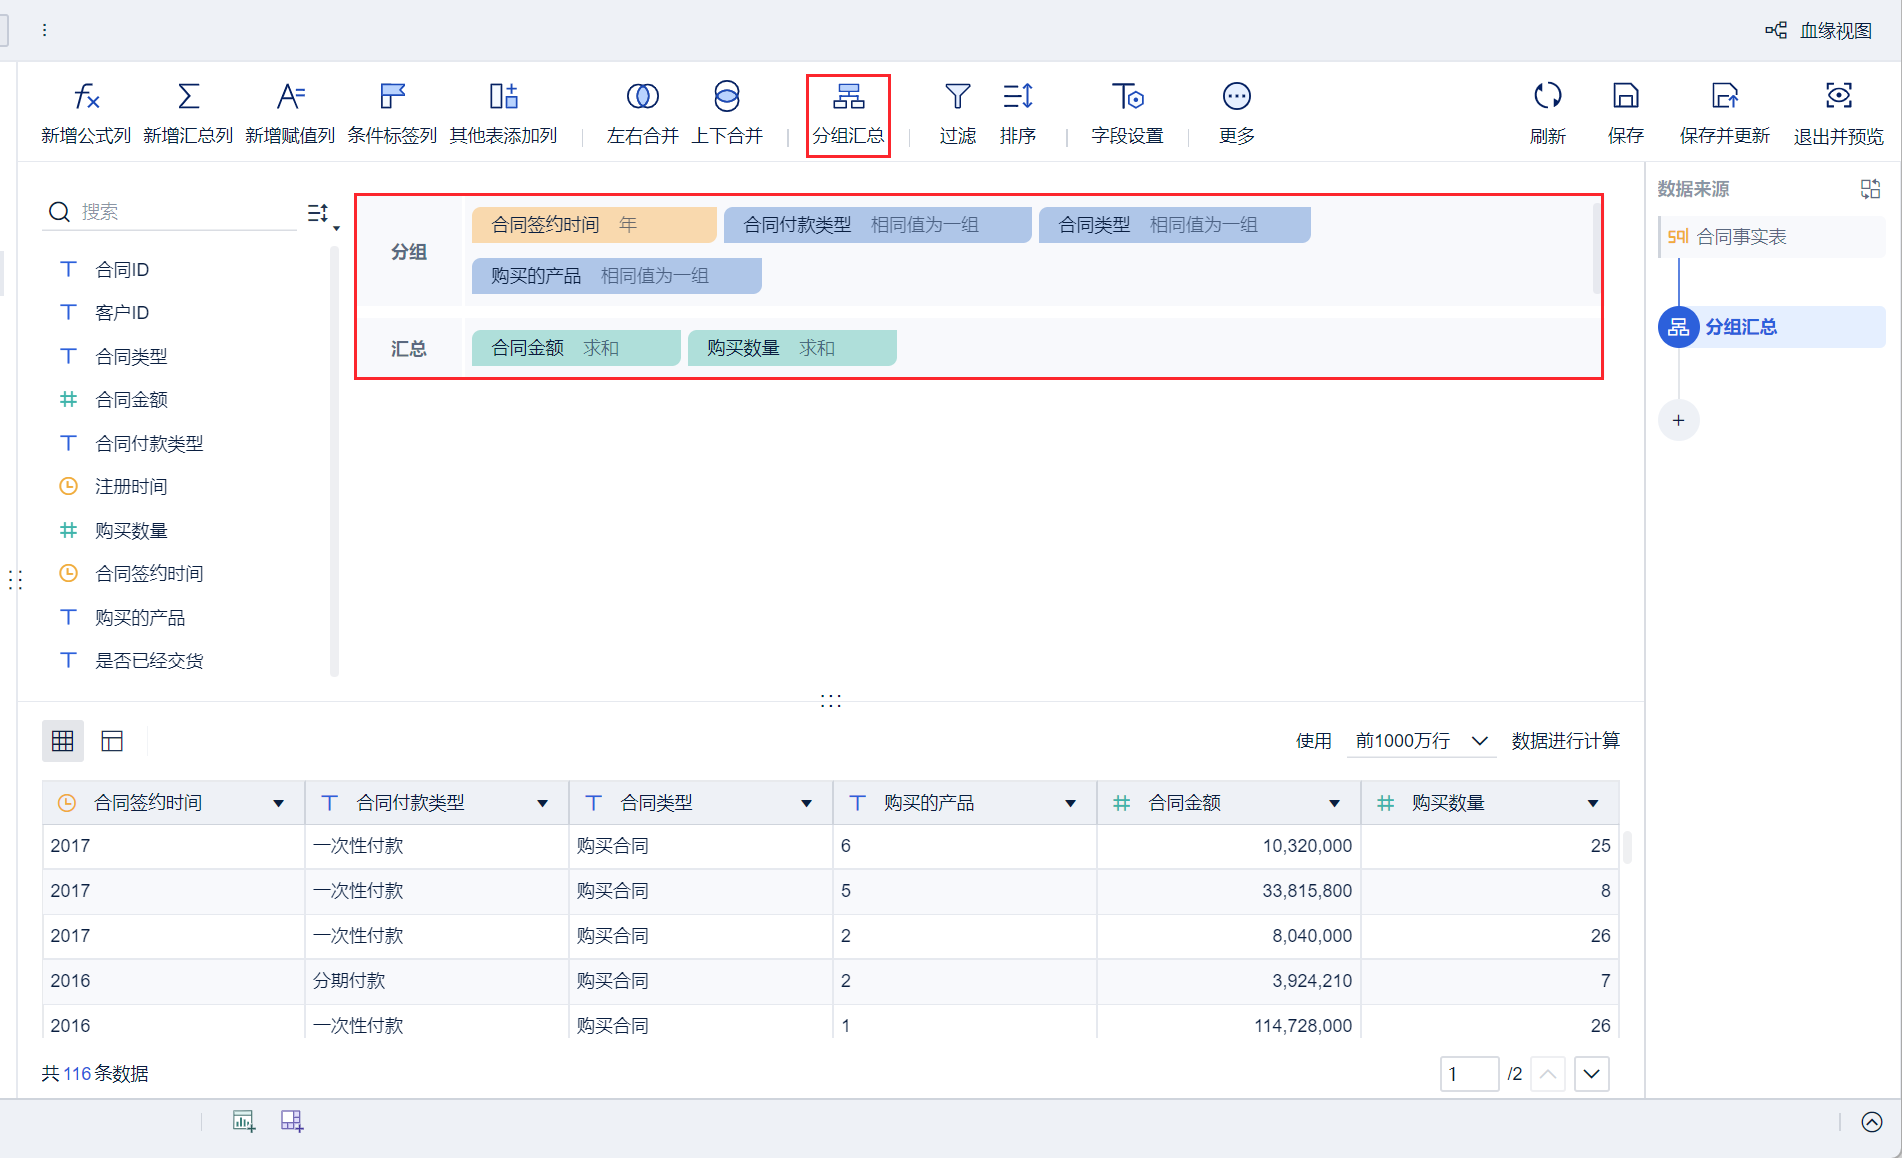
Task: Click the 购买数量 求和 summary chip
Action: pyautogui.click(x=792, y=348)
